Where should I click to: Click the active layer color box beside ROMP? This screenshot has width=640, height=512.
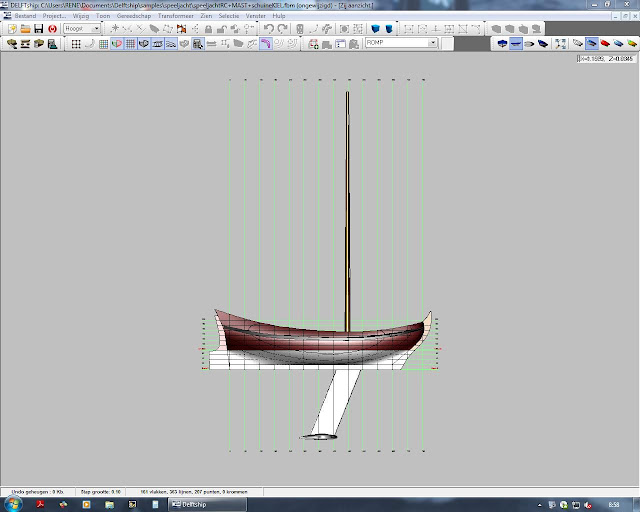[447, 43]
